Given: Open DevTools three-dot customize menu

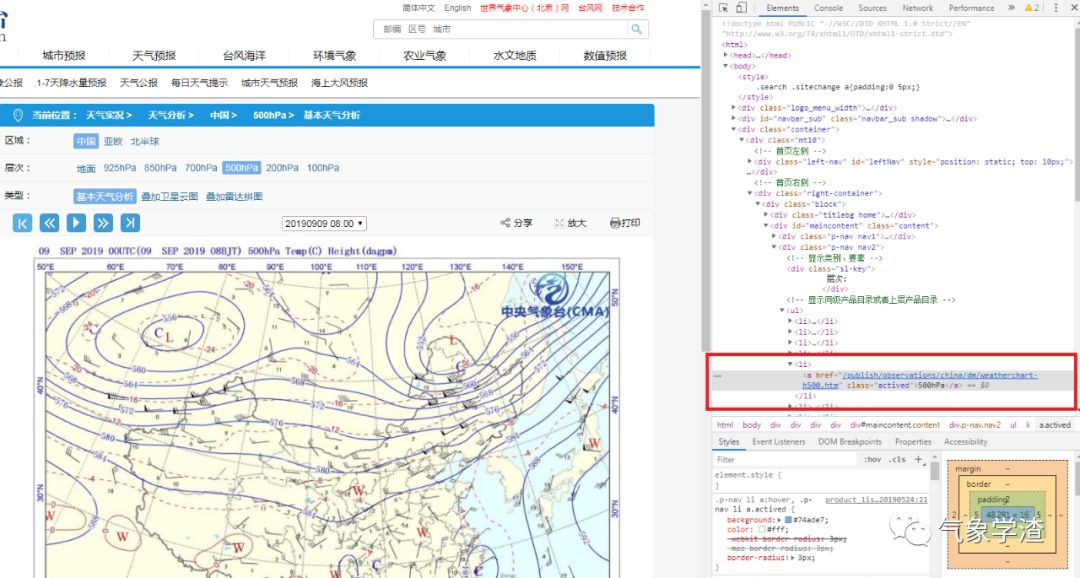Looking at the screenshot, I should 1055,8.
